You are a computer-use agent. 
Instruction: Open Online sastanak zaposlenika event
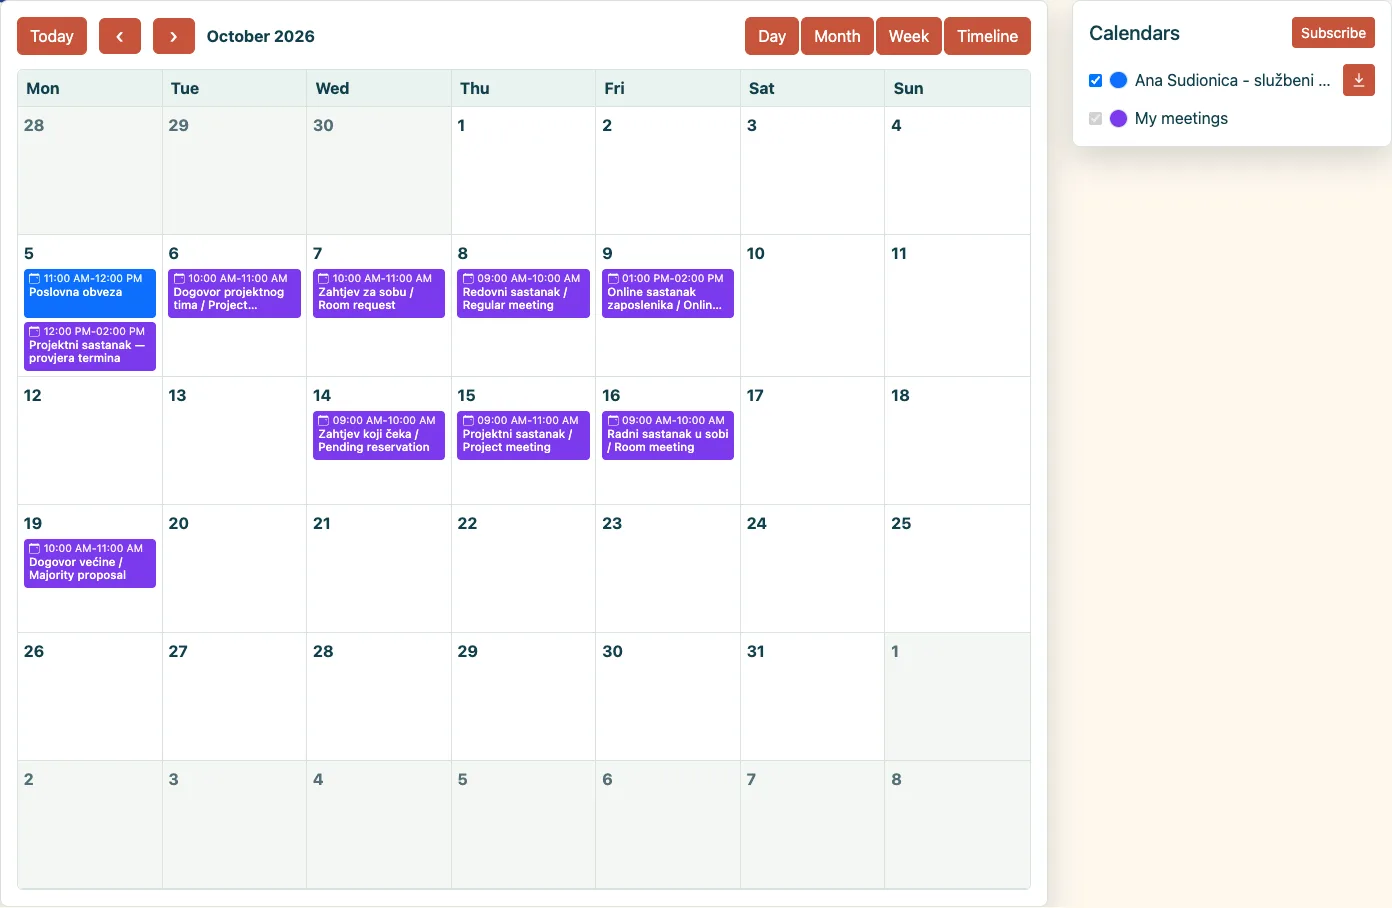(x=668, y=294)
